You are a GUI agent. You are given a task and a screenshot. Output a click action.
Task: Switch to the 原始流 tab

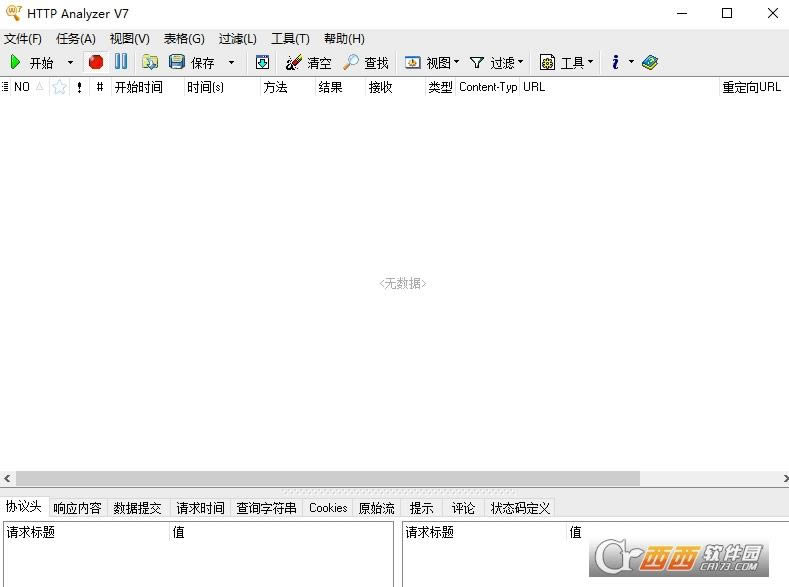(376, 508)
